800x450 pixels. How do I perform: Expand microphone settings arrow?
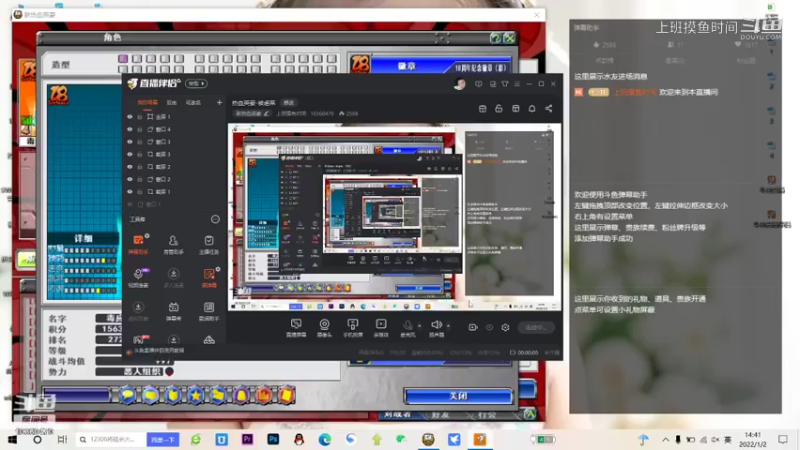pyautogui.click(x=419, y=326)
